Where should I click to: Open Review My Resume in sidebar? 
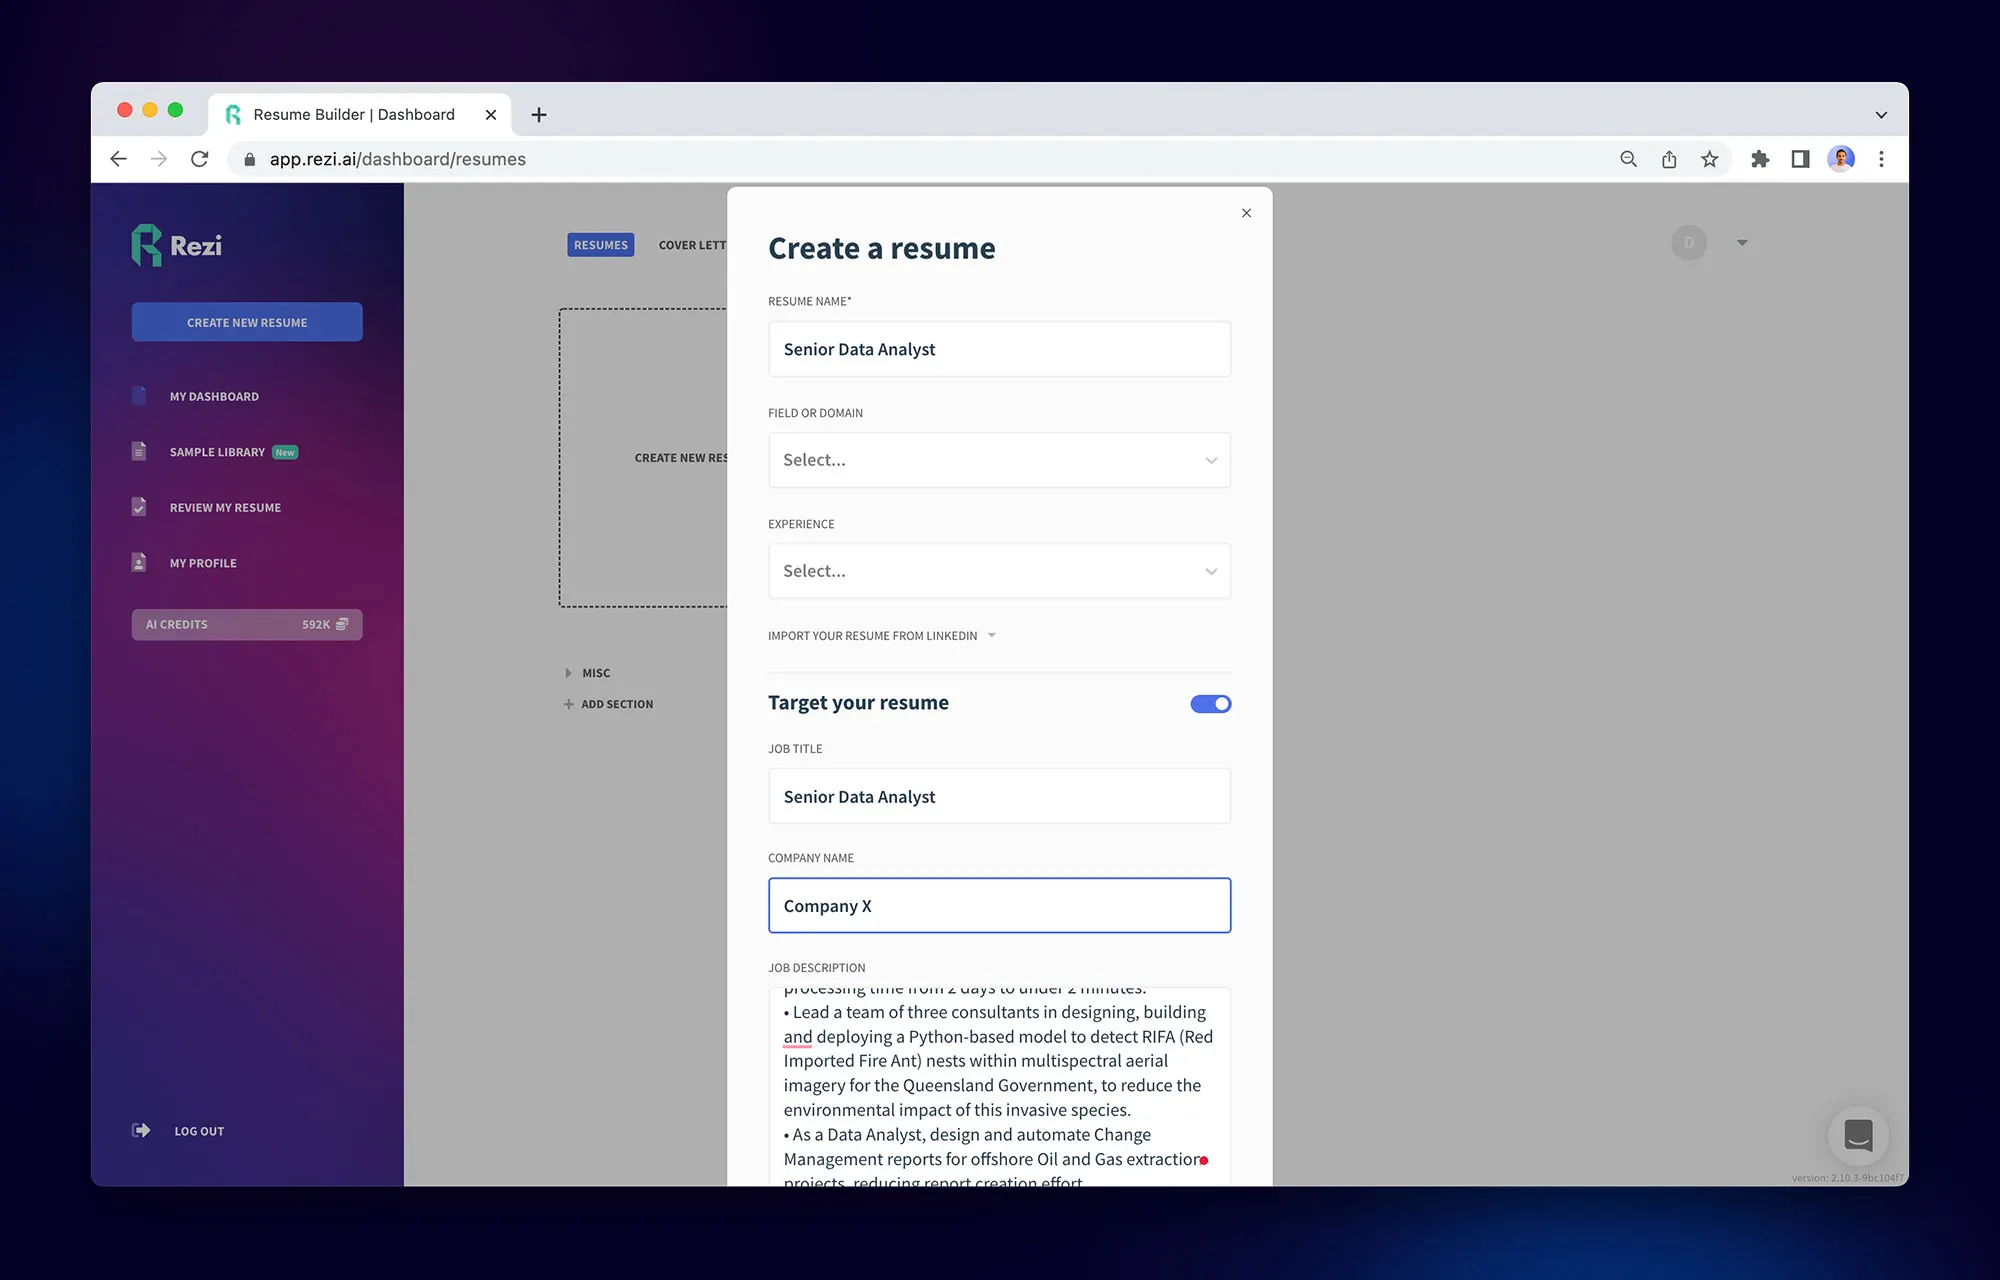click(x=225, y=507)
